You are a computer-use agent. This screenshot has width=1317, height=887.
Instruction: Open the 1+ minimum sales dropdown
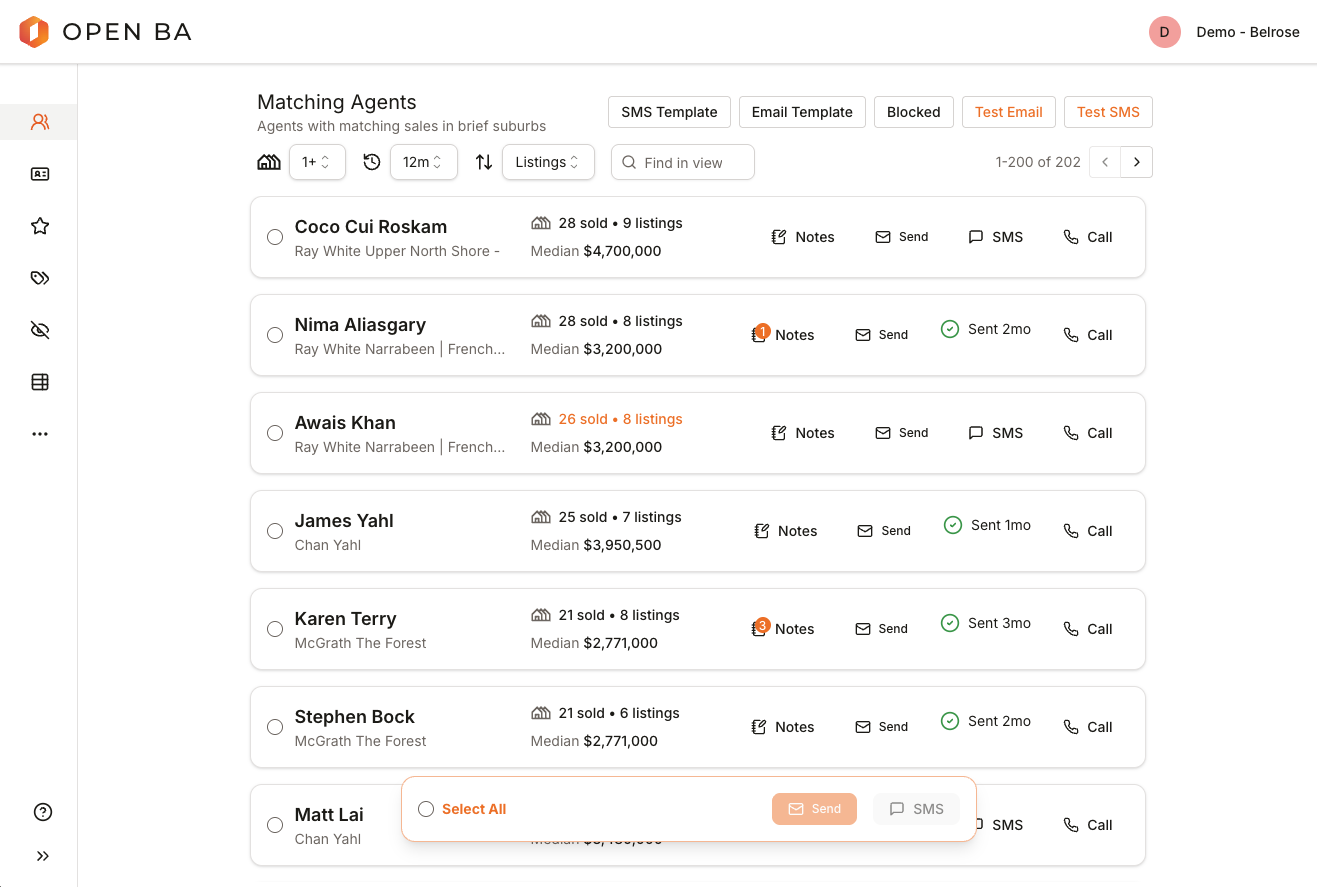tap(316, 162)
